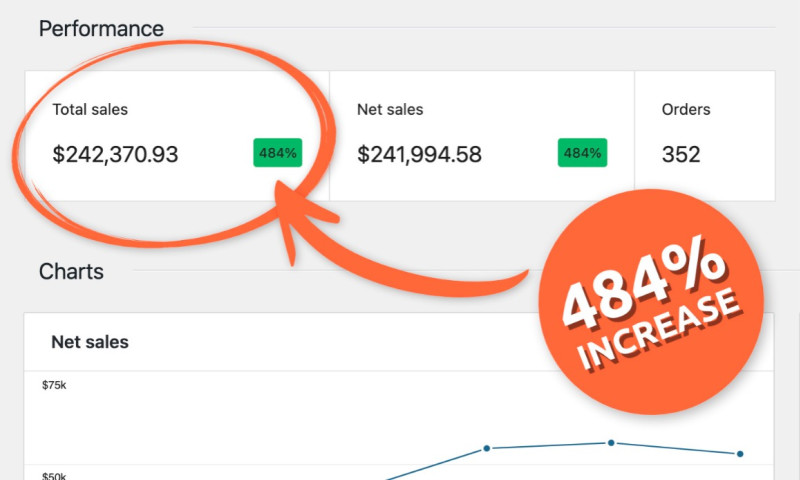Click the chart line between the first two points
This screenshot has width=800, height=480.
(x=548, y=445)
